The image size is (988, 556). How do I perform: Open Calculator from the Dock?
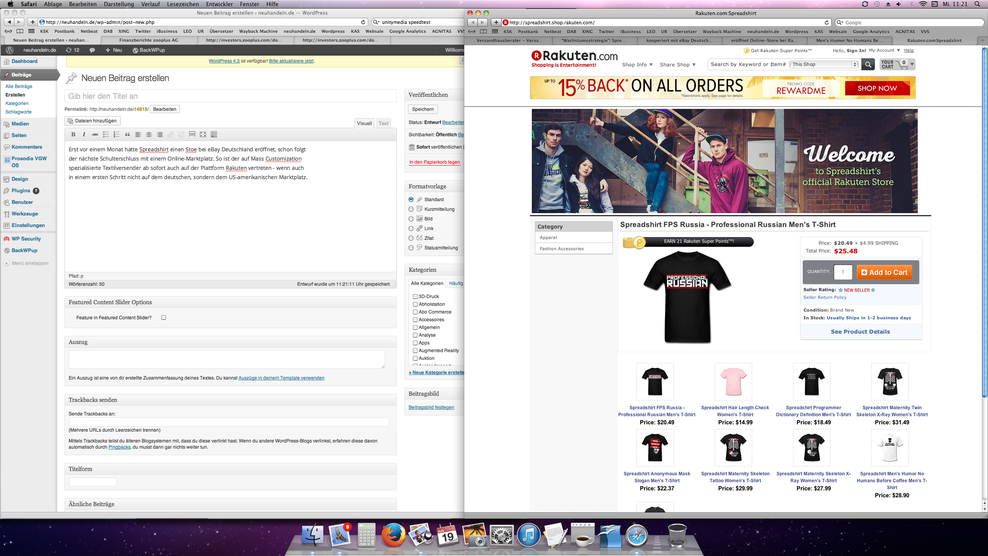[366, 535]
